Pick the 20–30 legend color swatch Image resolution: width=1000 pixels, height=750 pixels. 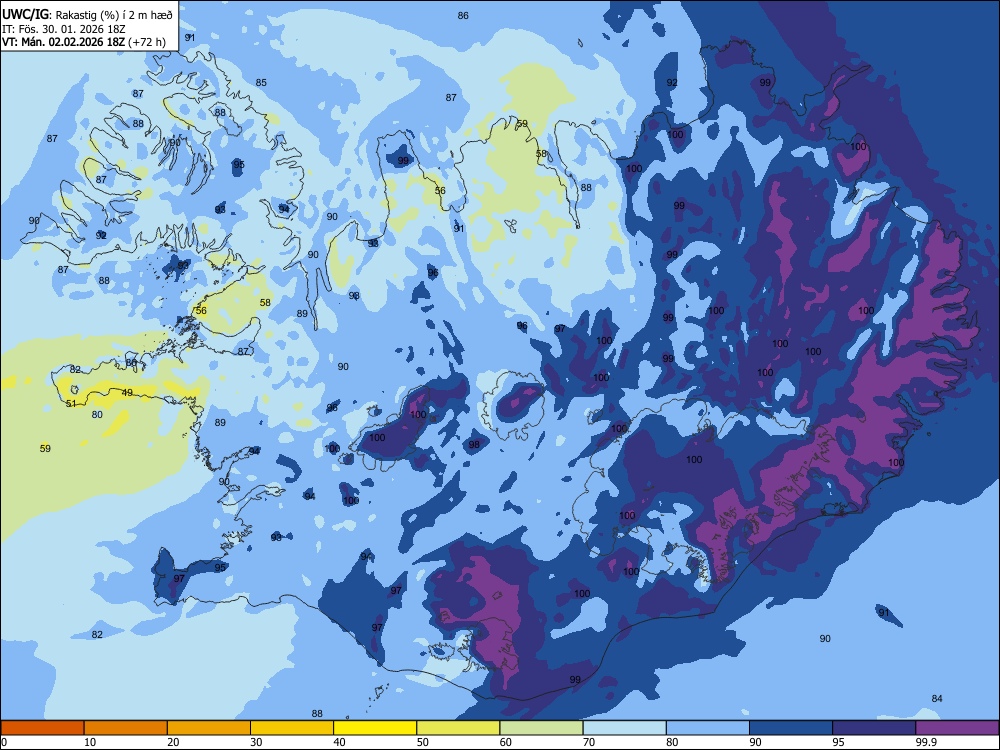click(209, 728)
